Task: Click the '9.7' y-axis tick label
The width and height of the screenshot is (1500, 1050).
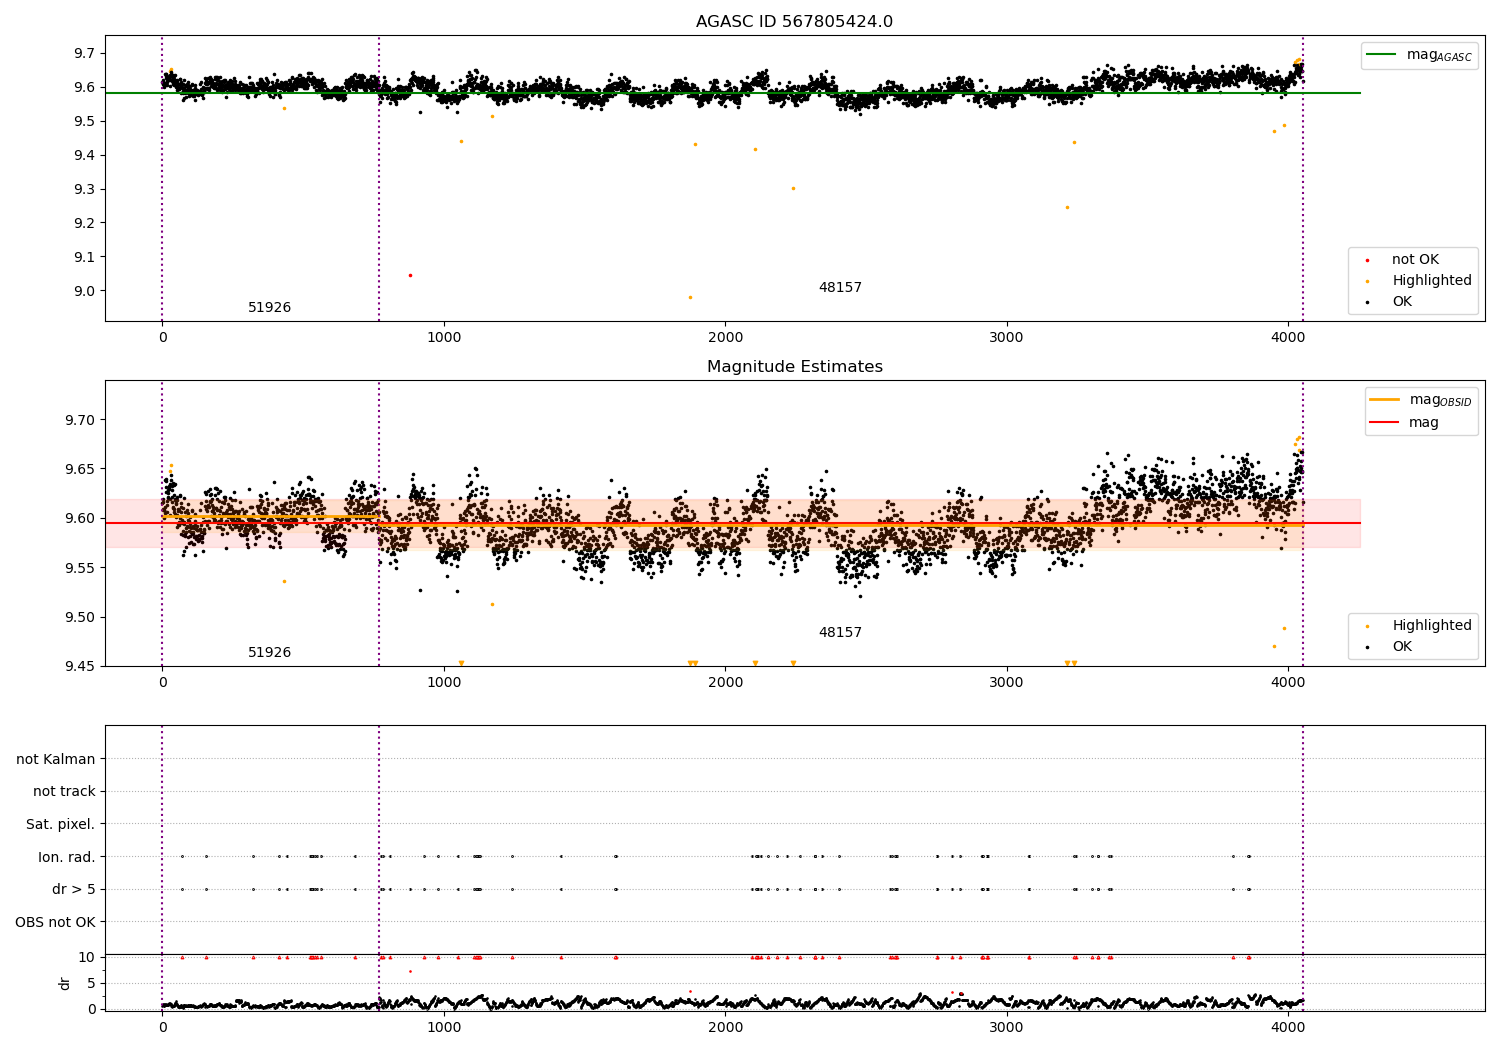Action: (x=84, y=53)
